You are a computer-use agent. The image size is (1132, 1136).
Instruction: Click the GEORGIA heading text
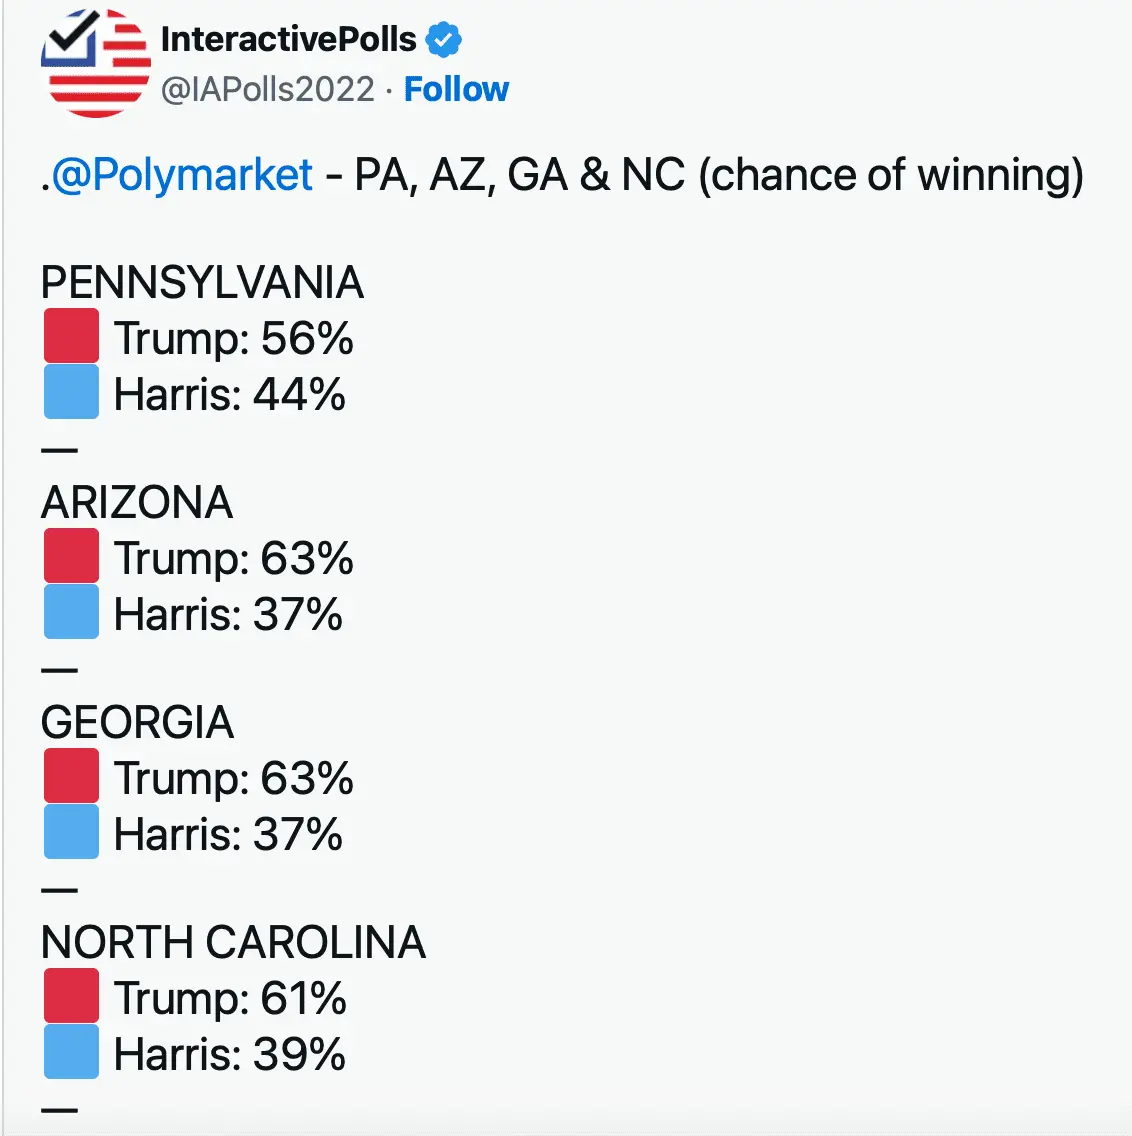(137, 722)
